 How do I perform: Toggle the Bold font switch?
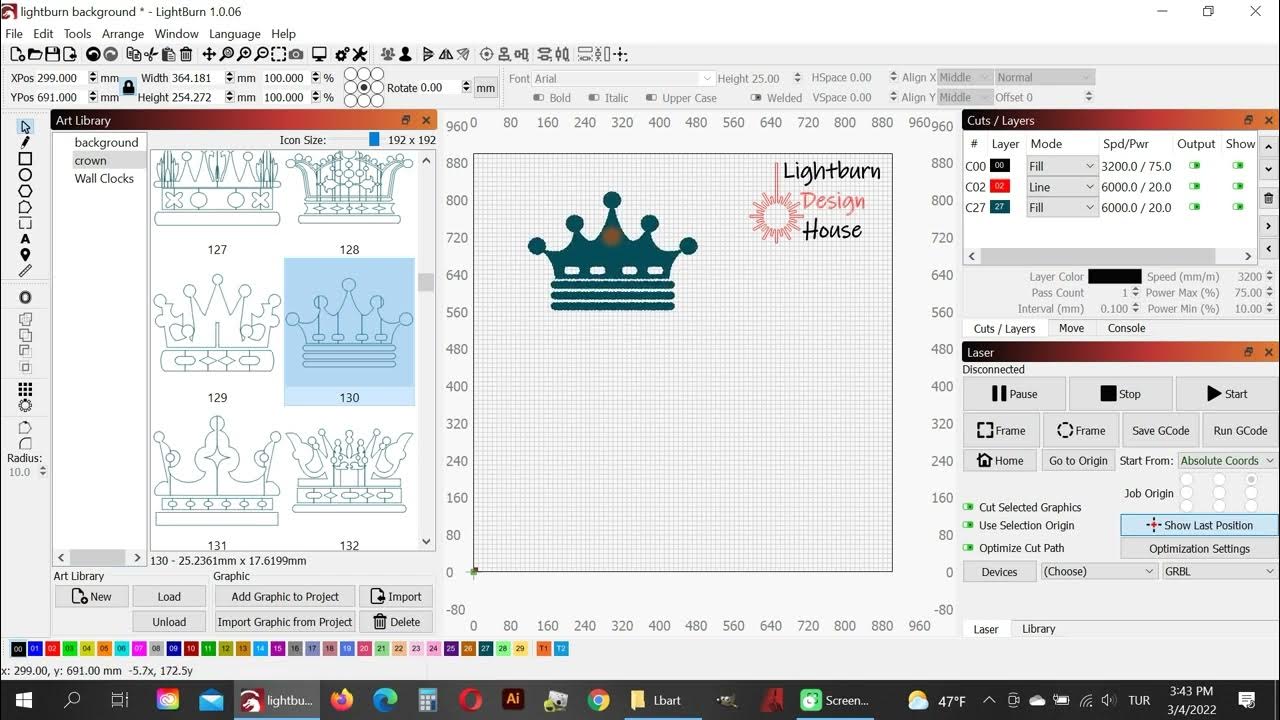[538, 98]
